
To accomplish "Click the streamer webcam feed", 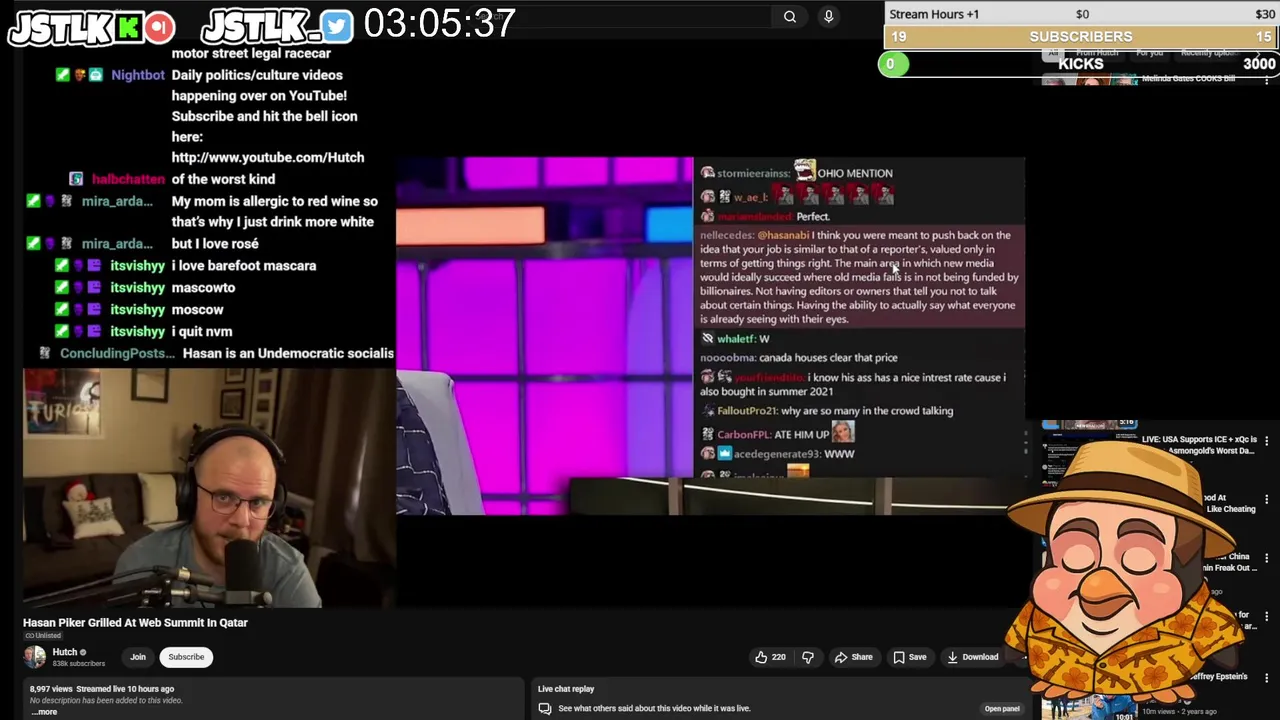I will pos(209,488).
